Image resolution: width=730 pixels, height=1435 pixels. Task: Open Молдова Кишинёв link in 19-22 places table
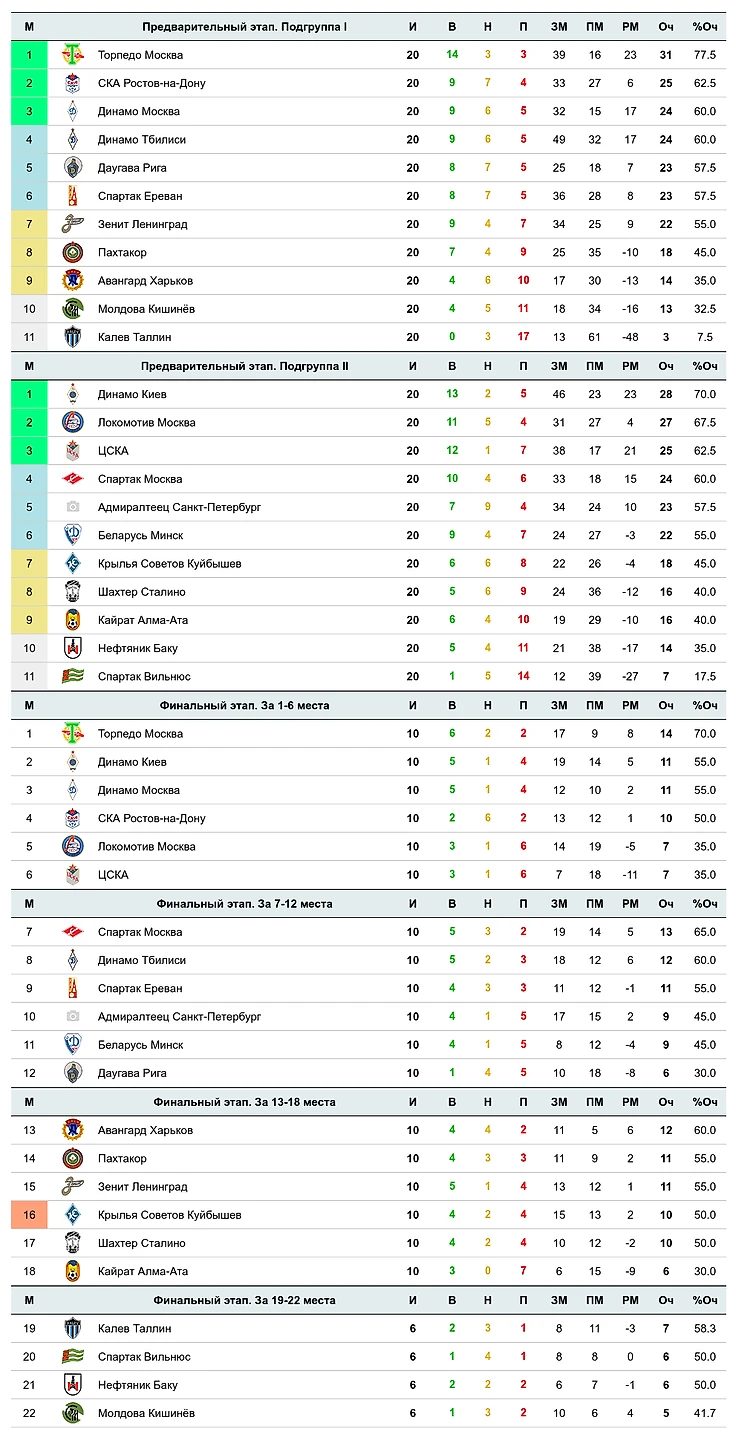coord(146,1413)
